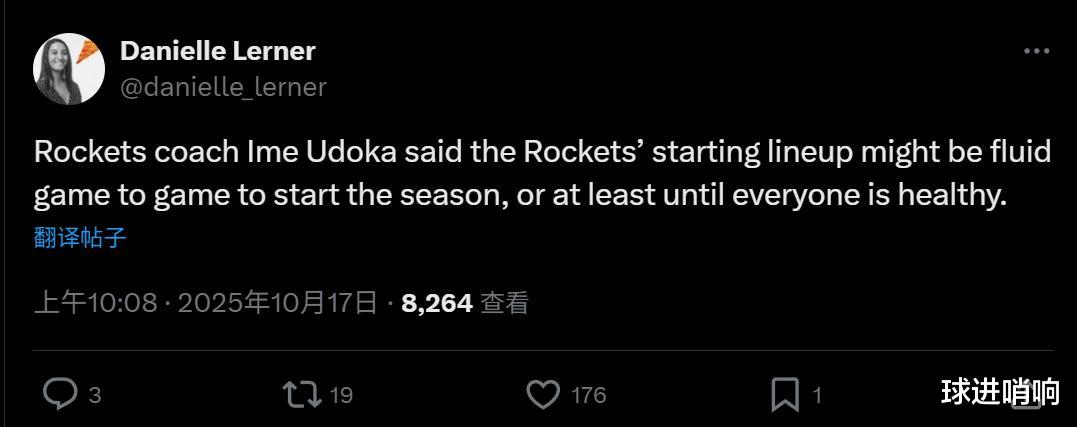
Task: Bookmark this post with the bookmark icon
Action: [x=785, y=394]
